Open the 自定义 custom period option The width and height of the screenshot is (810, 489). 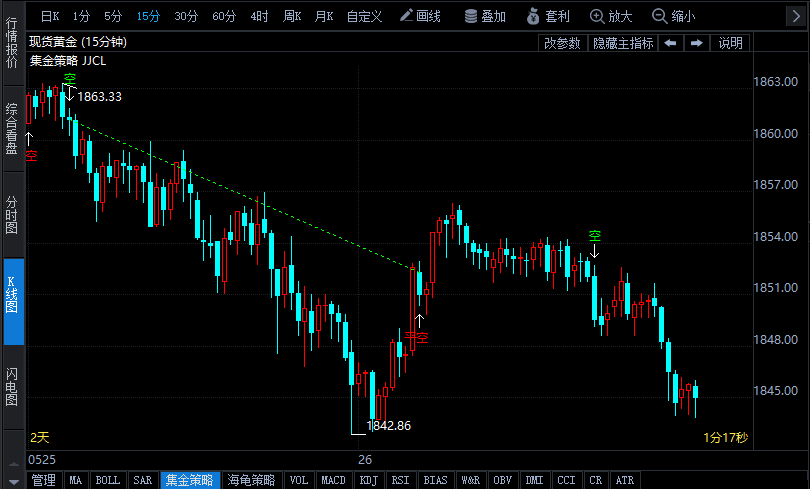[x=365, y=16]
